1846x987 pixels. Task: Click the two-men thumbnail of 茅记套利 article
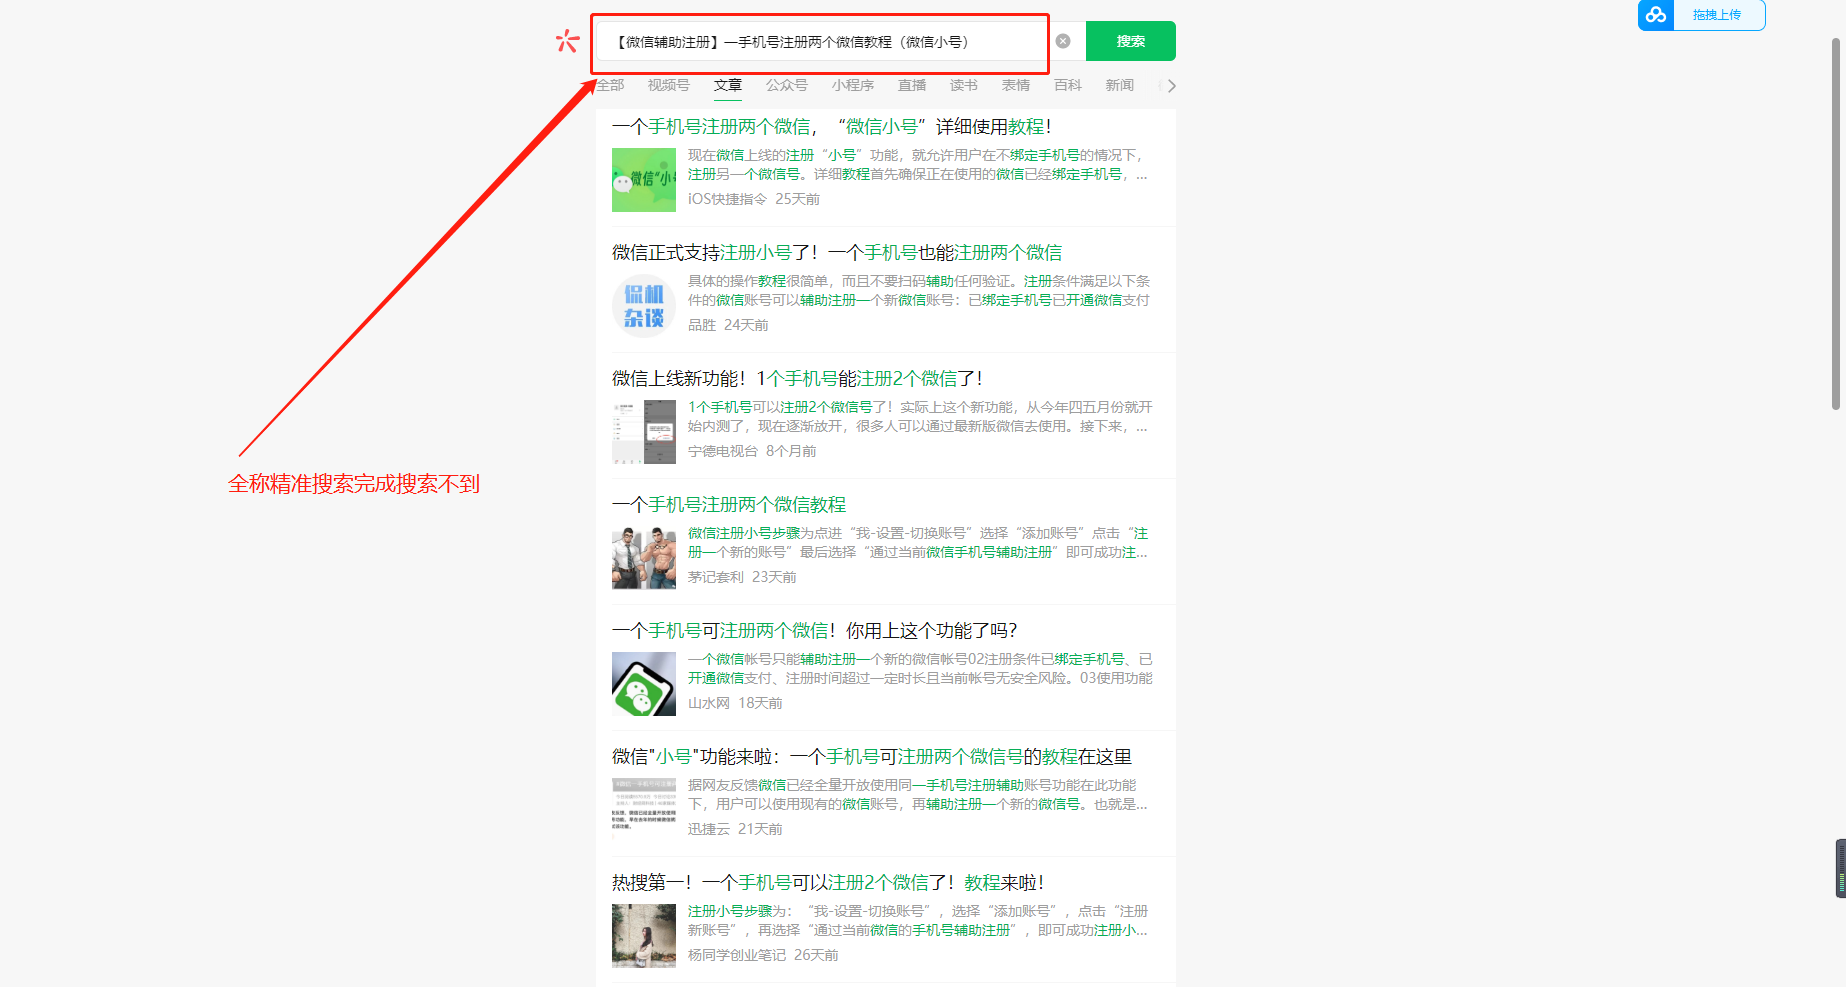point(644,558)
